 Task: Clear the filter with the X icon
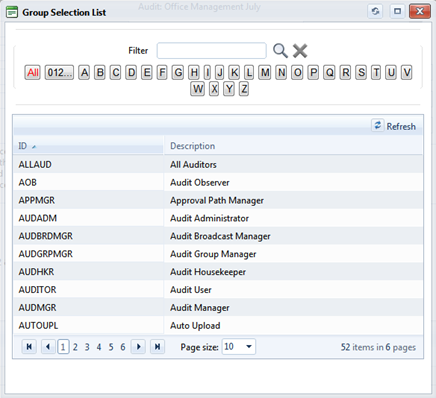click(x=300, y=51)
